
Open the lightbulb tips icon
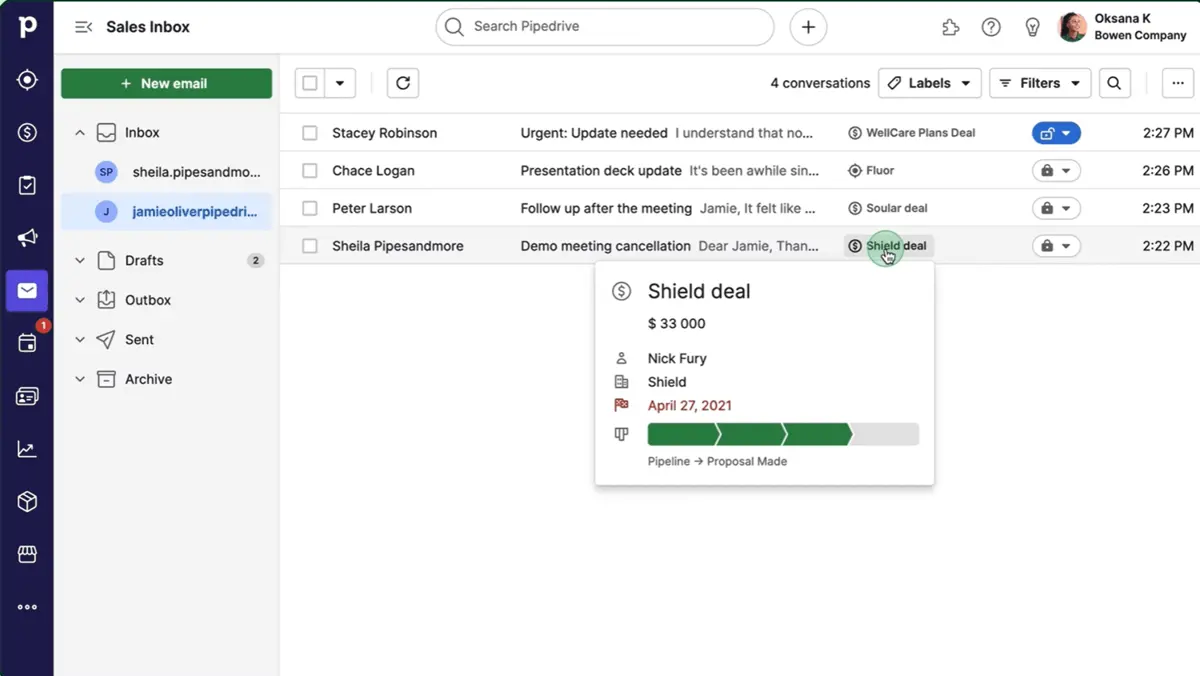1033,27
